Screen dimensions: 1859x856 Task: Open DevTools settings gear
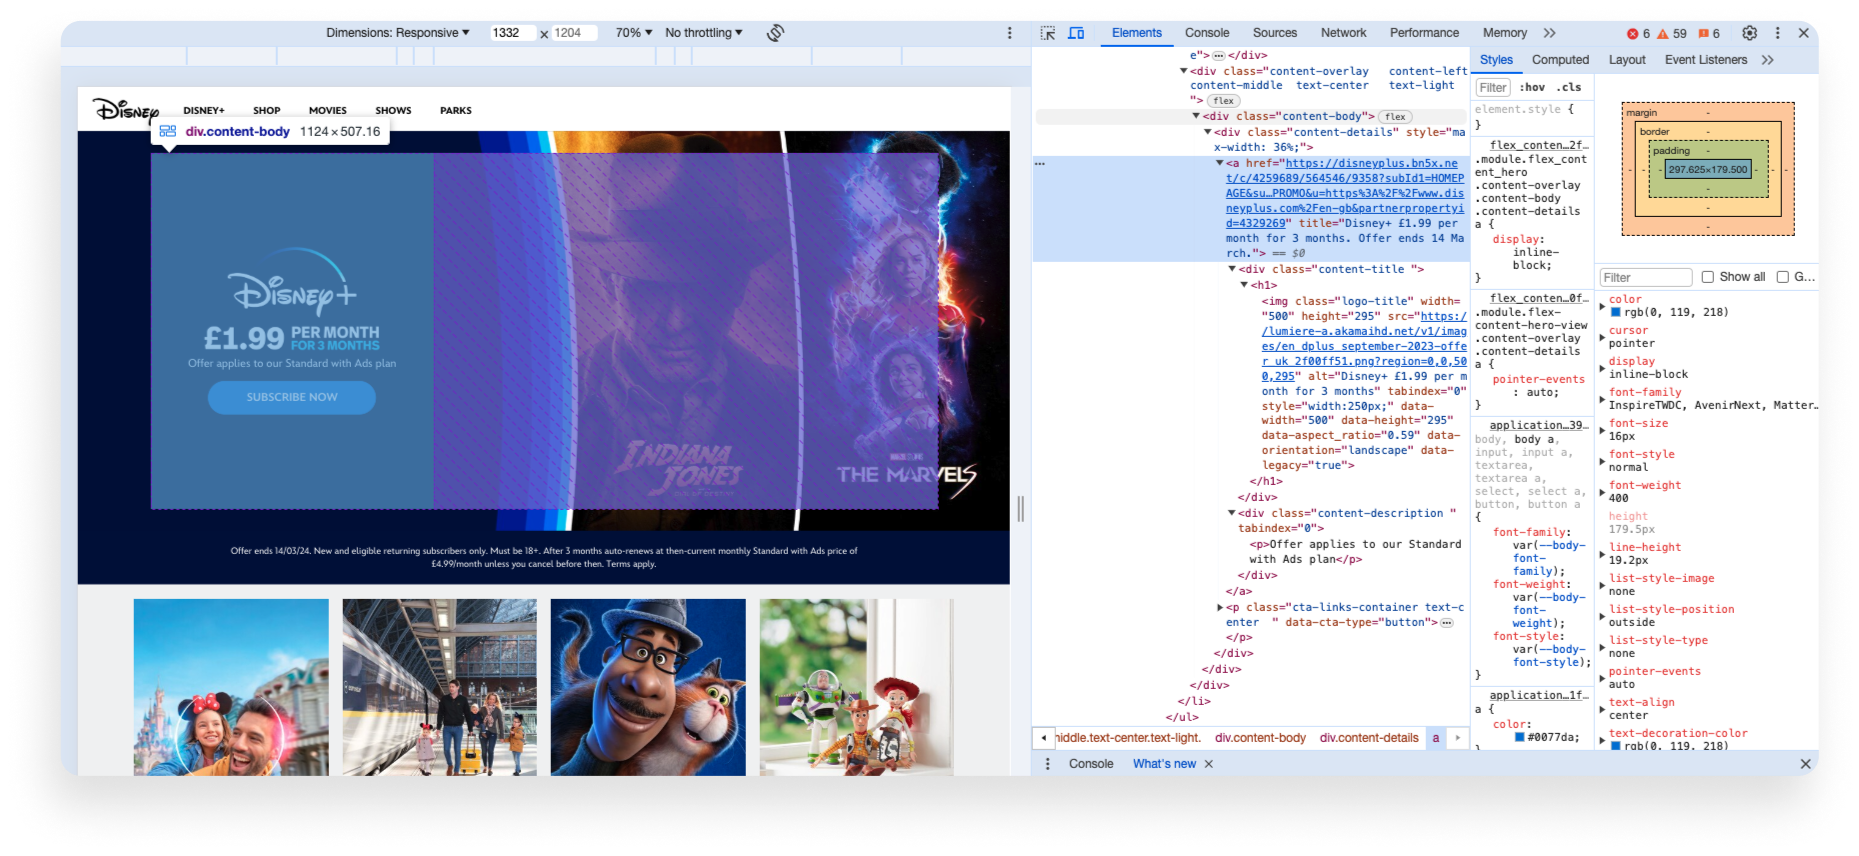pos(1749,33)
